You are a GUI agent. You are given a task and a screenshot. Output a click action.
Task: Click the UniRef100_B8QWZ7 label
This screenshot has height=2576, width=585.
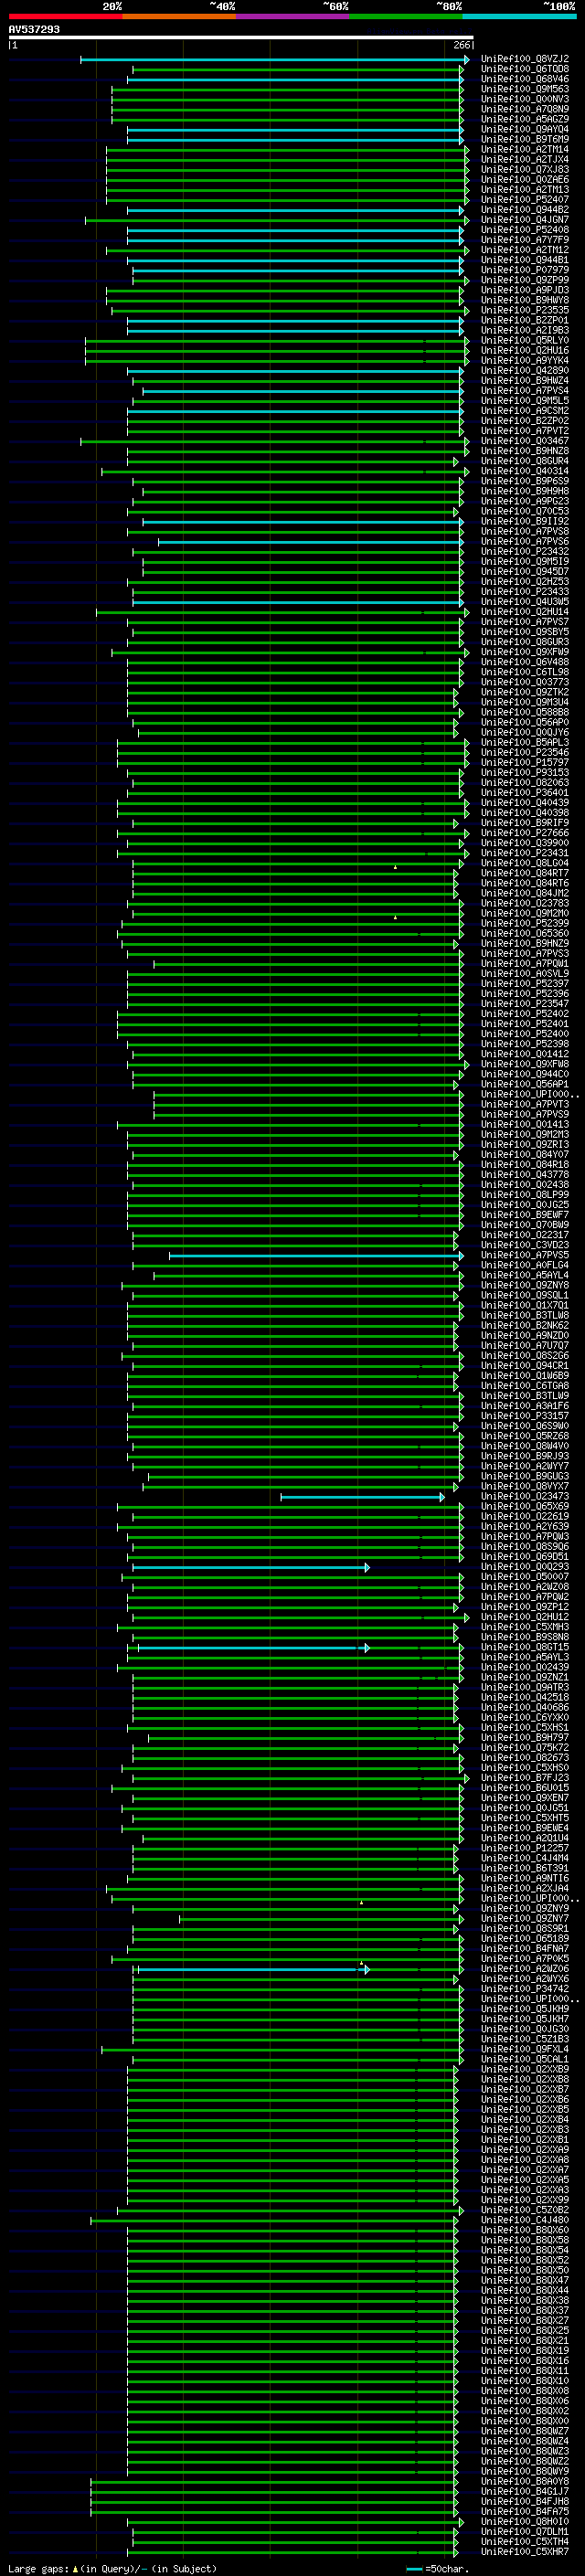tap(524, 2432)
